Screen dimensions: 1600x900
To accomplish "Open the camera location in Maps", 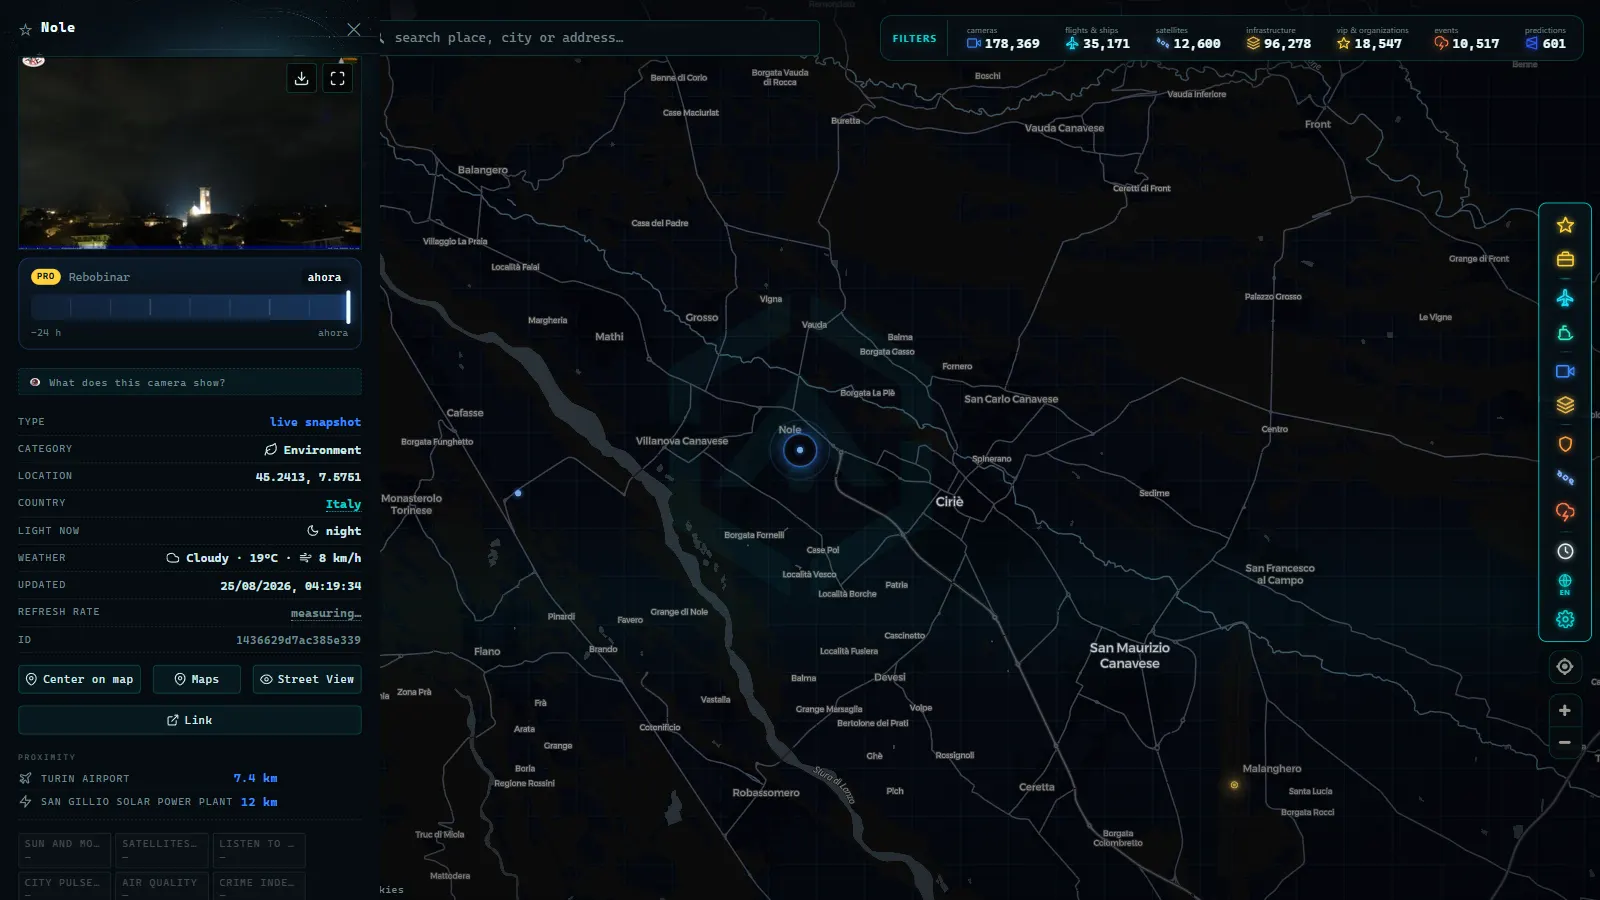I will click(x=196, y=679).
